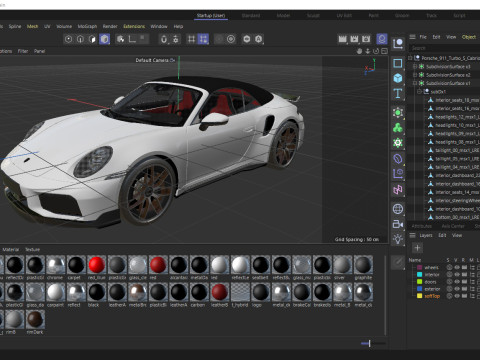The height and width of the screenshot is (360, 480).
Task: Toggle solo for softTop layer
Action: (x=449, y=296)
